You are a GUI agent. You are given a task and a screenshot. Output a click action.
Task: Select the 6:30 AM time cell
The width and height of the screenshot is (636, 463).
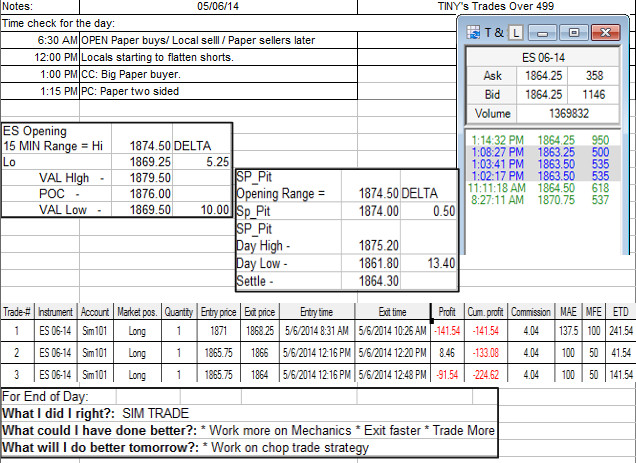pos(40,40)
